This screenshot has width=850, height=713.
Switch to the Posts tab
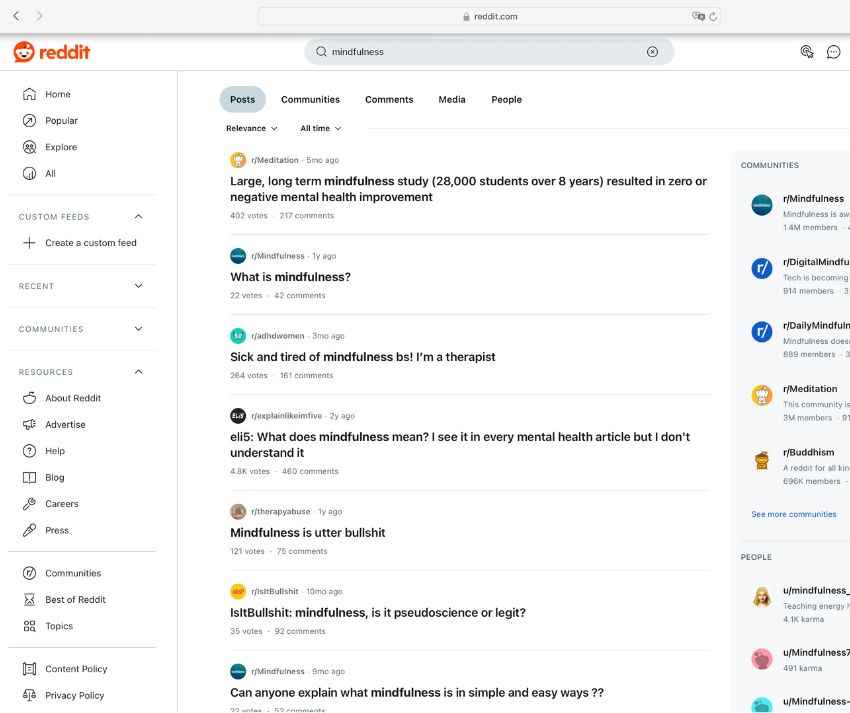click(x=242, y=100)
